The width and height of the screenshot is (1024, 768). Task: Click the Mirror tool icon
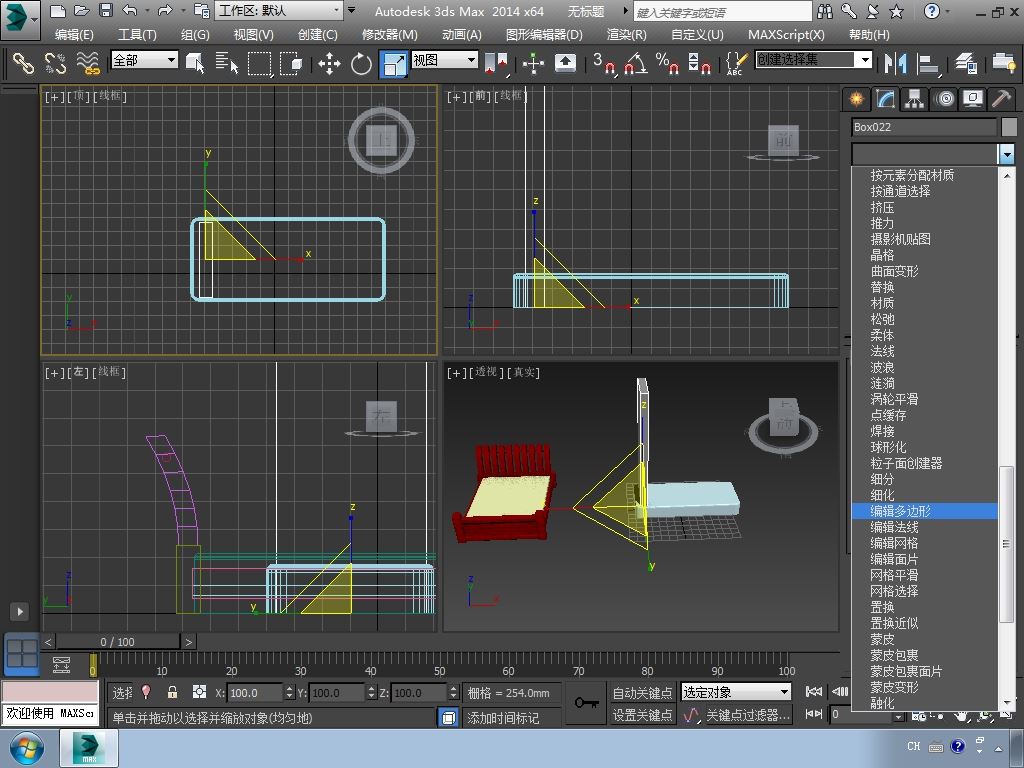(895, 63)
